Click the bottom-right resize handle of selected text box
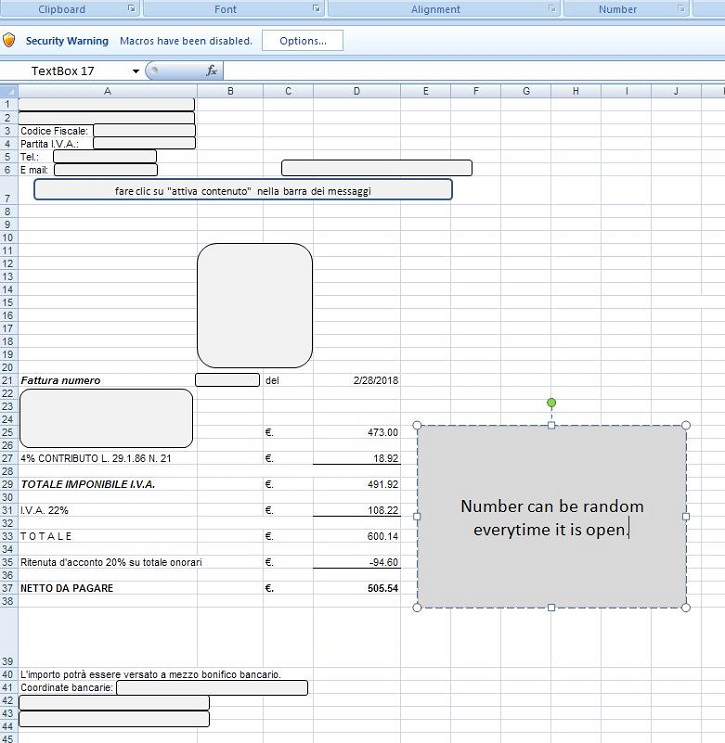The image size is (725, 743). (x=685, y=607)
